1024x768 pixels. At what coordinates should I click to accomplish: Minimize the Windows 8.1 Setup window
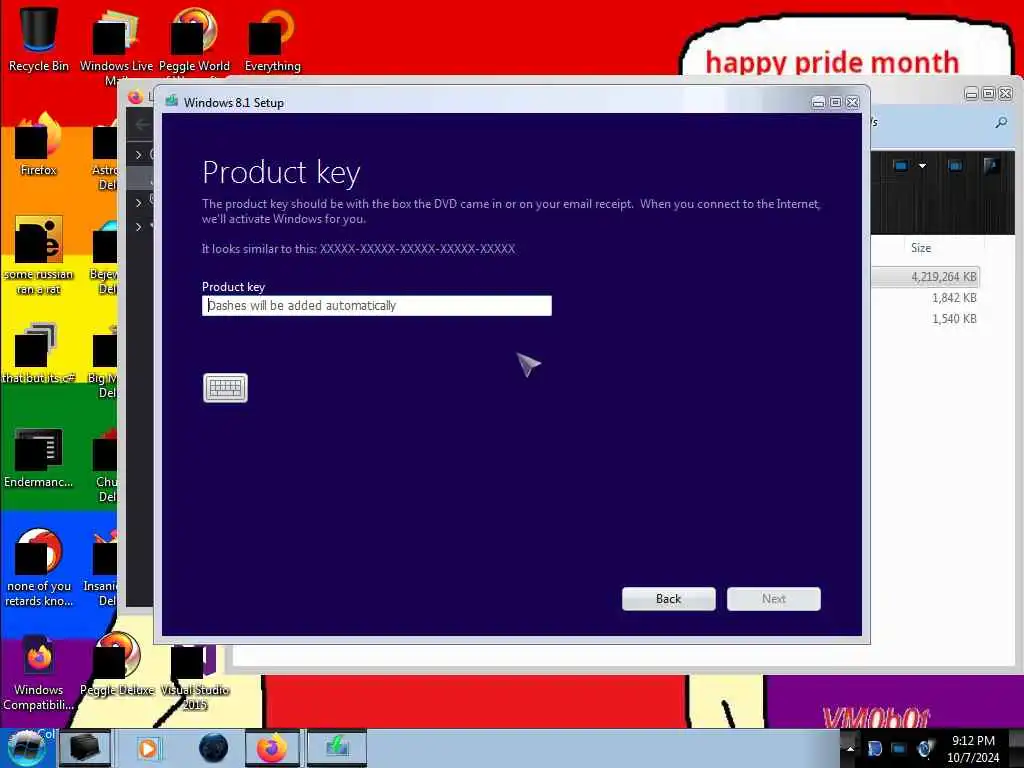coord(818,103)
